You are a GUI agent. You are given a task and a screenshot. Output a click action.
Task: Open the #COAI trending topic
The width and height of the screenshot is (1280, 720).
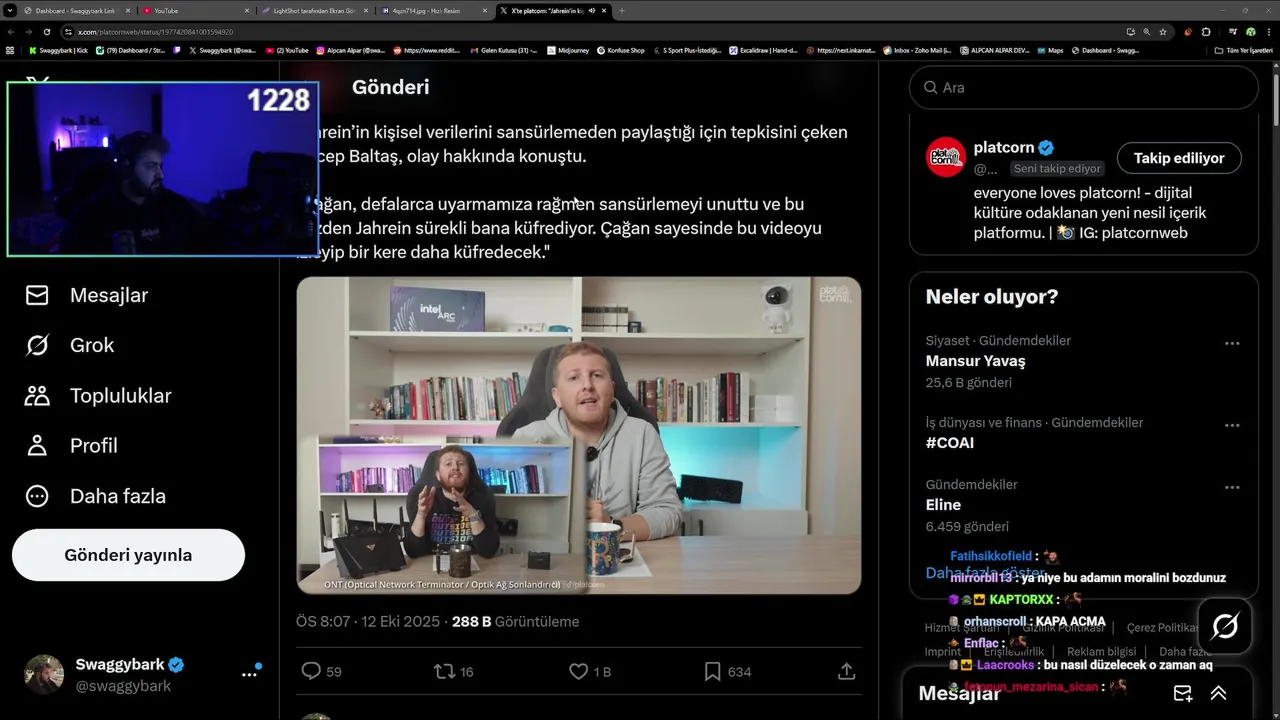tap(950, 443)
